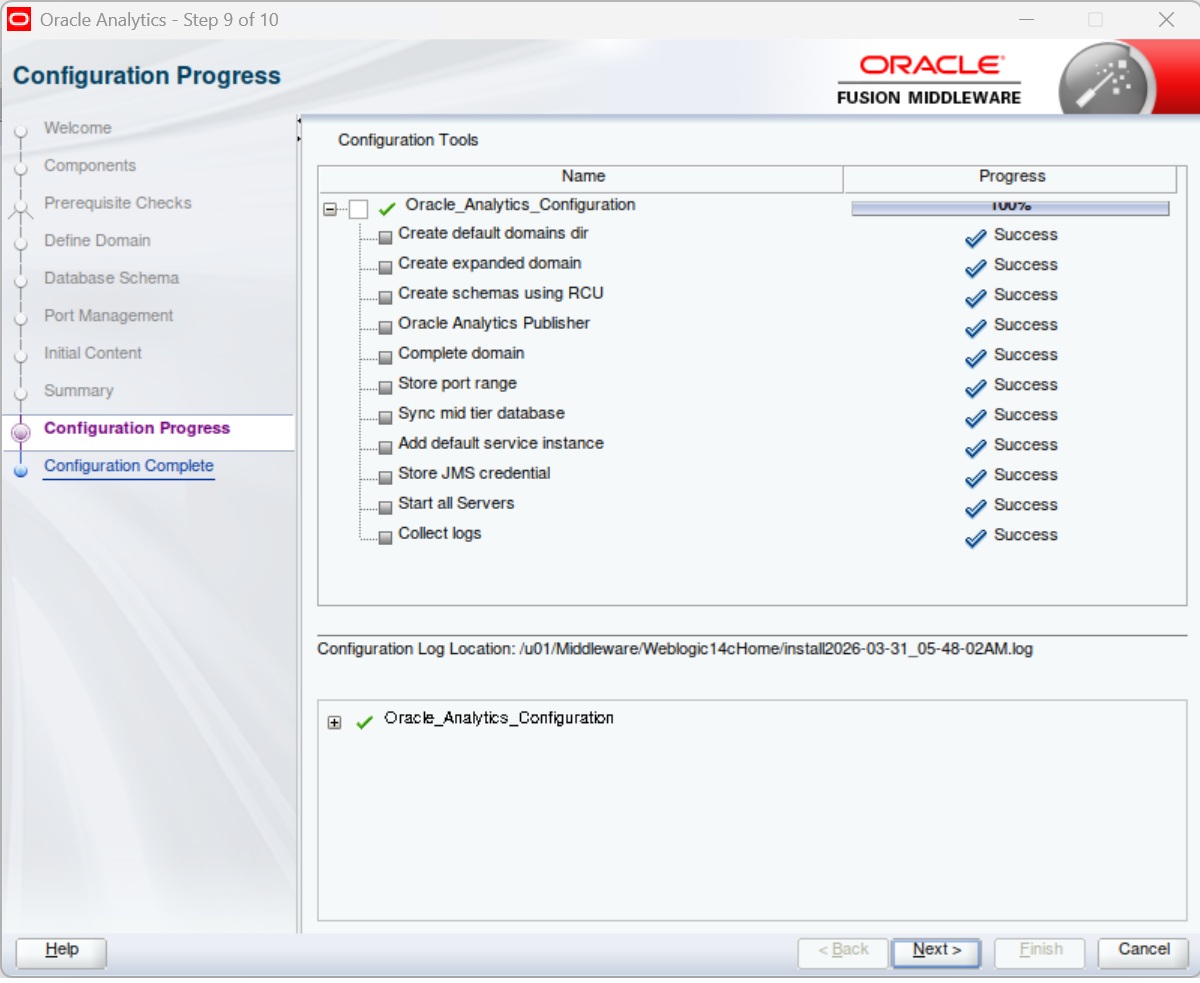Click the Configuration Progress step bullet icon
This screenshot has width=1200, height=983.
tap(20, 432)
